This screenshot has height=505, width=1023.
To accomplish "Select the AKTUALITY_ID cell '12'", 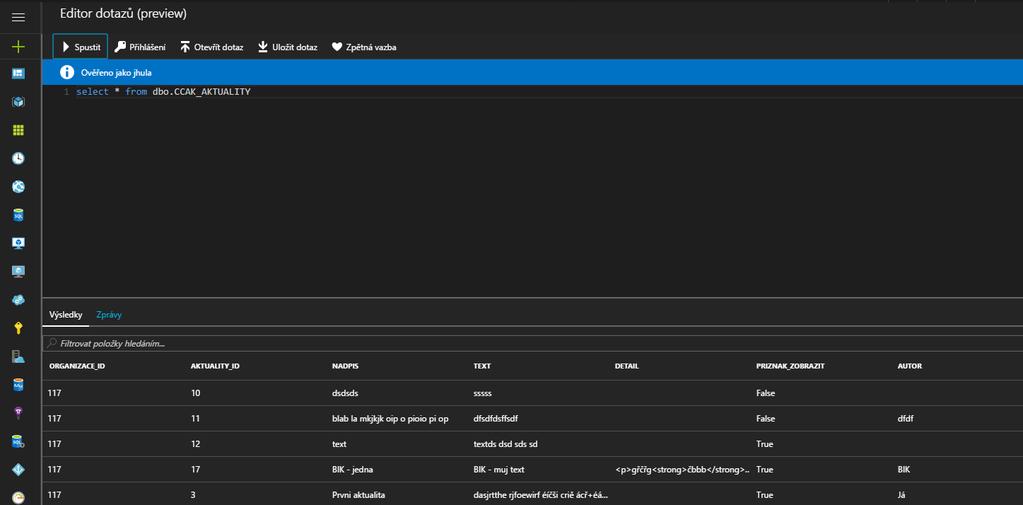I will [x=195, y=444].
